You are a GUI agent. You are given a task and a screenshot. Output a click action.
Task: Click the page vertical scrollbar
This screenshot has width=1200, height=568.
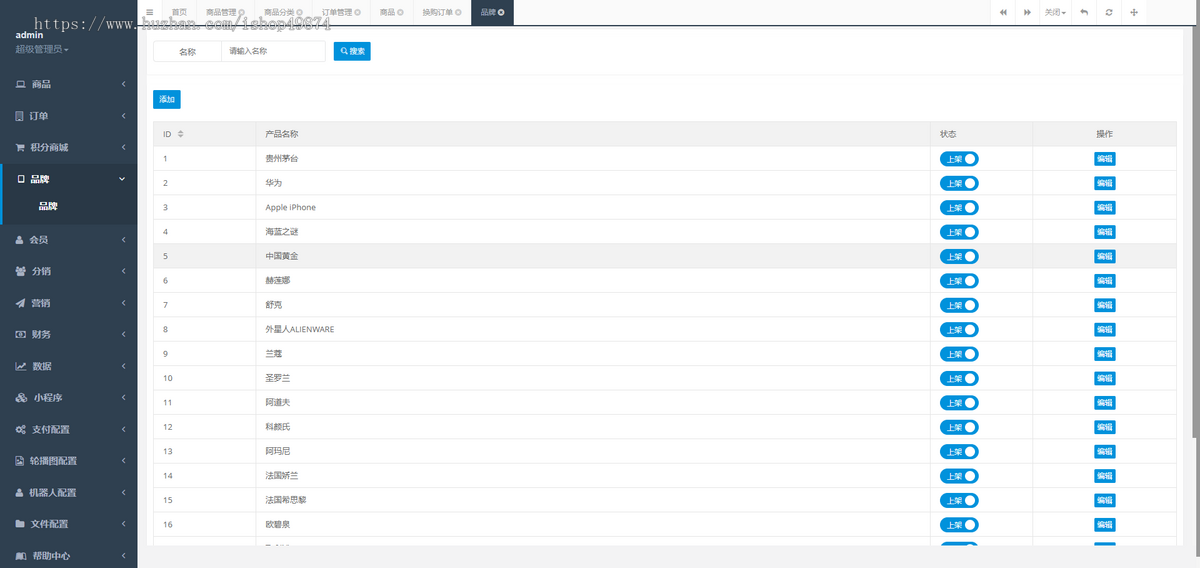[x=1196, y=230]
